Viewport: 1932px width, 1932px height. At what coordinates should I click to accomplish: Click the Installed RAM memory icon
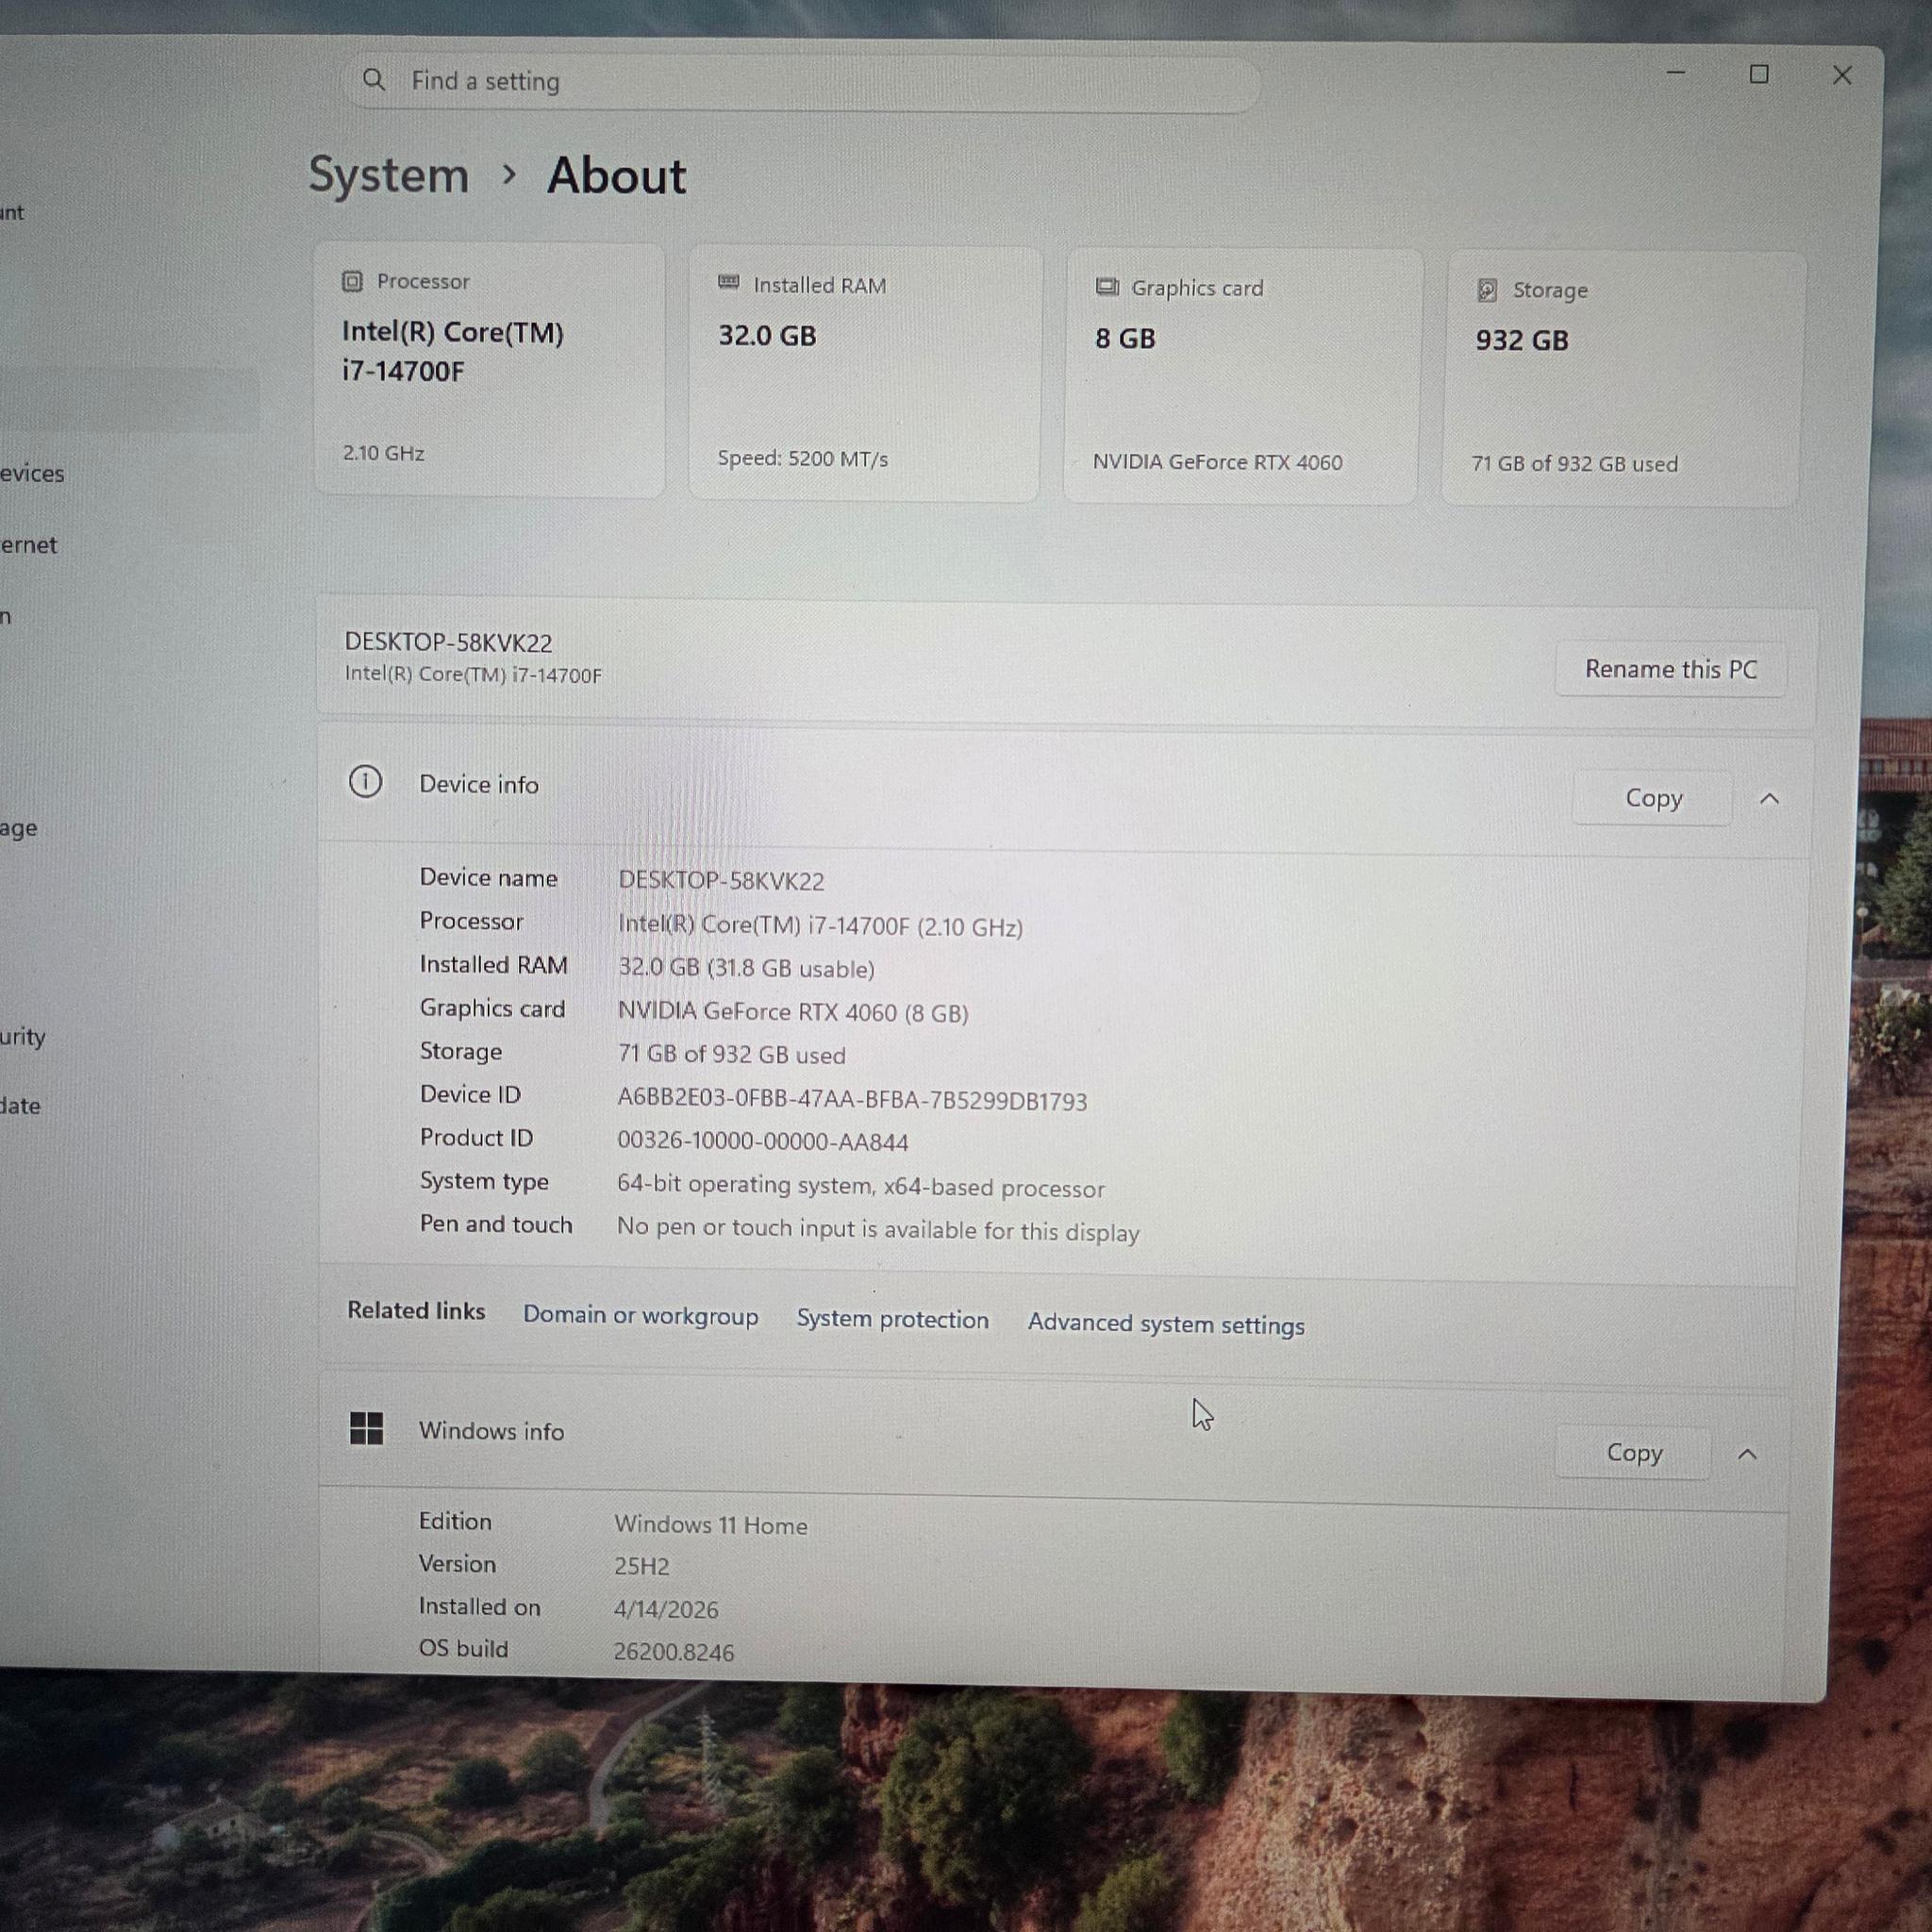coord(729,283)
